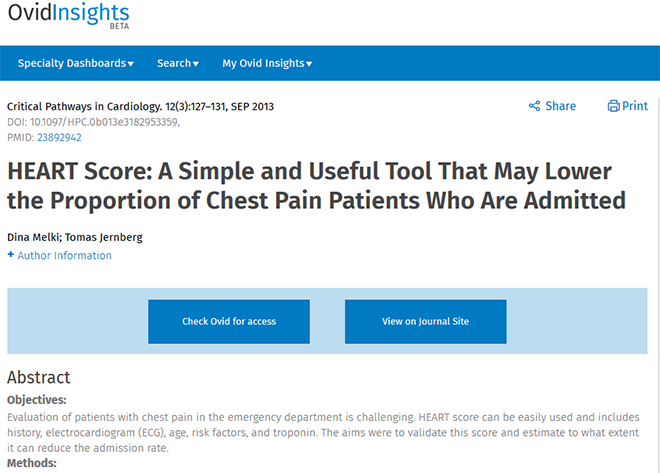The image size is (660, 473).
Task: Click the My Ovid Insights caret arrow
Action: pos(309,64)
